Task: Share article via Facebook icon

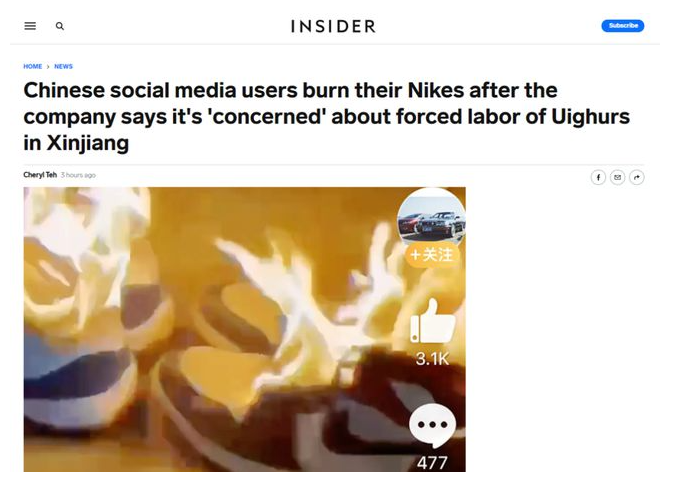Action: coord(598,177)
